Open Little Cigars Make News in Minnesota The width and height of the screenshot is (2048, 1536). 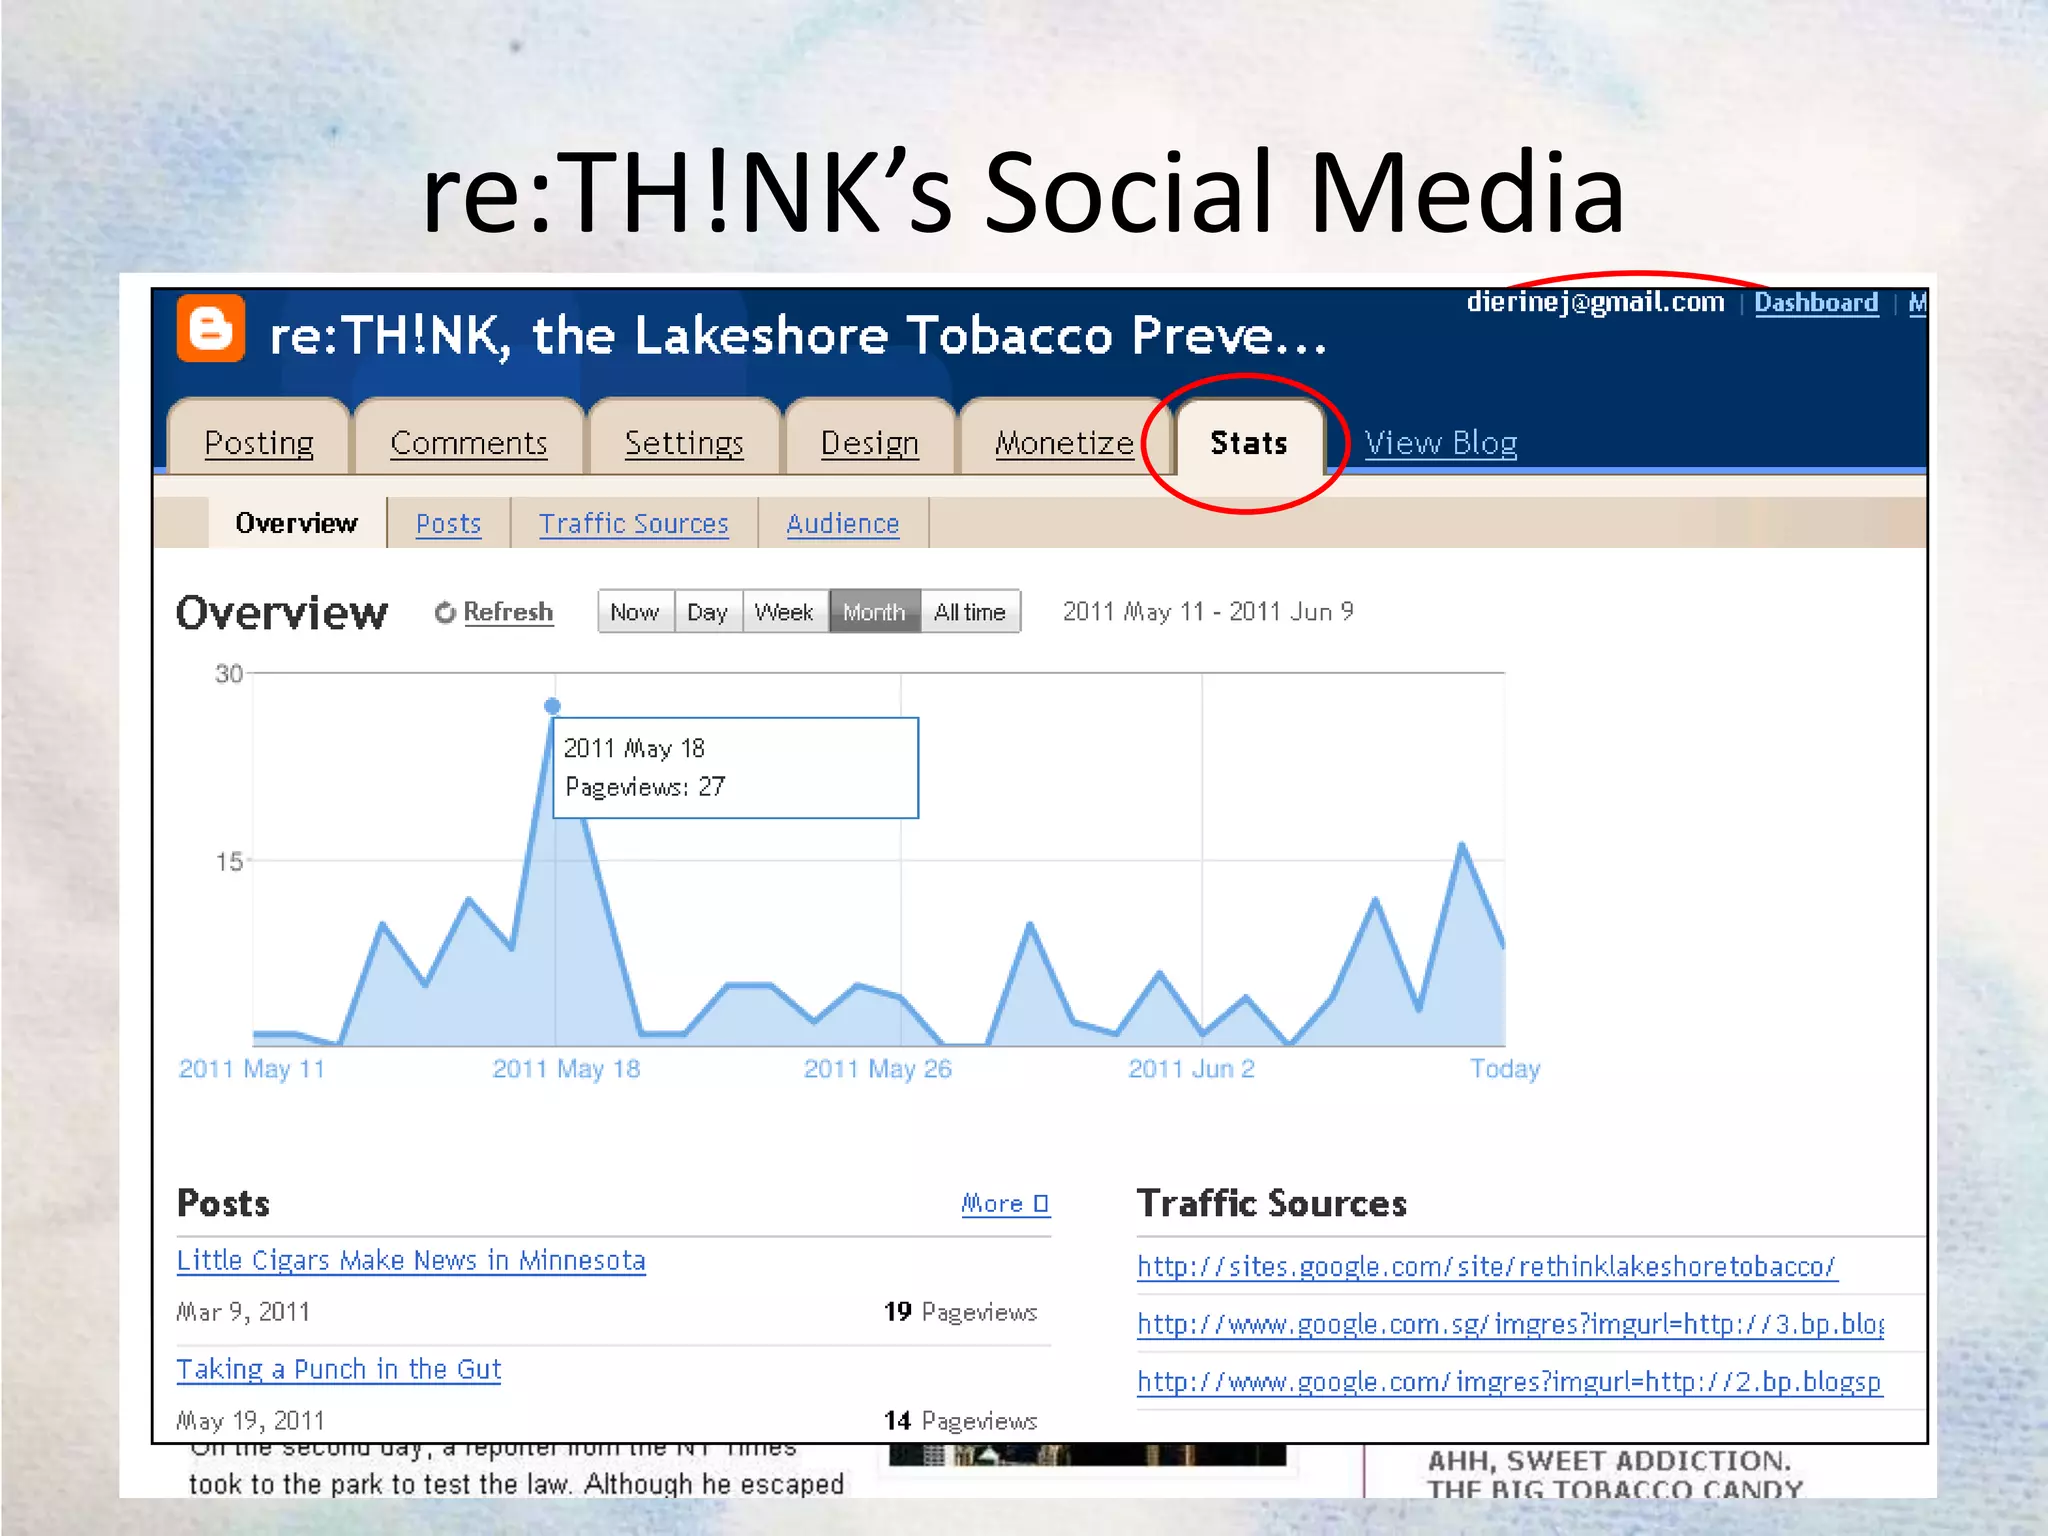point(411,1260)
